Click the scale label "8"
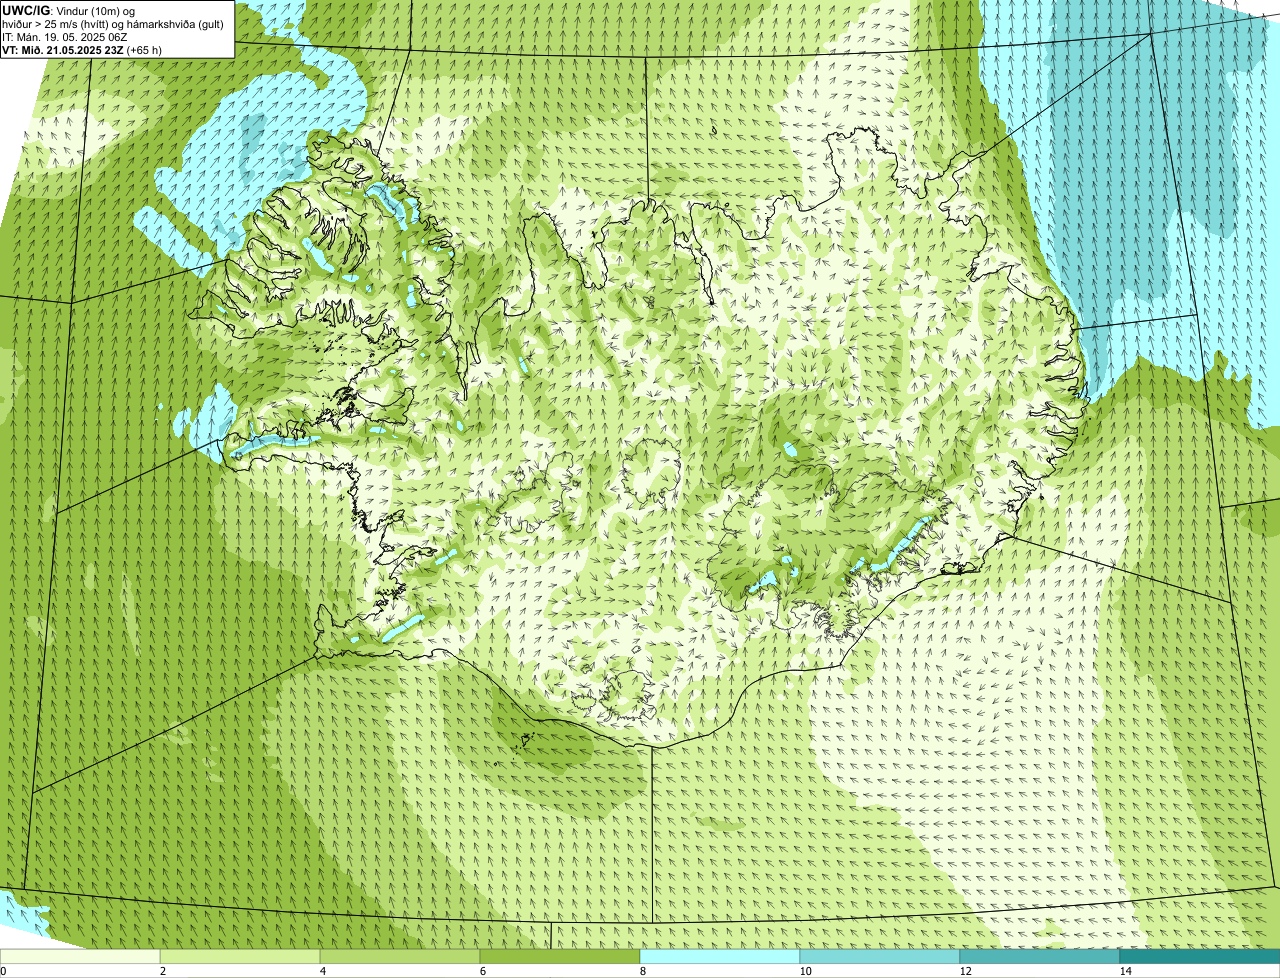Image resolution: width=1280 pixels, height=978 pixels. pyautogui.click(x=642, y=971)
